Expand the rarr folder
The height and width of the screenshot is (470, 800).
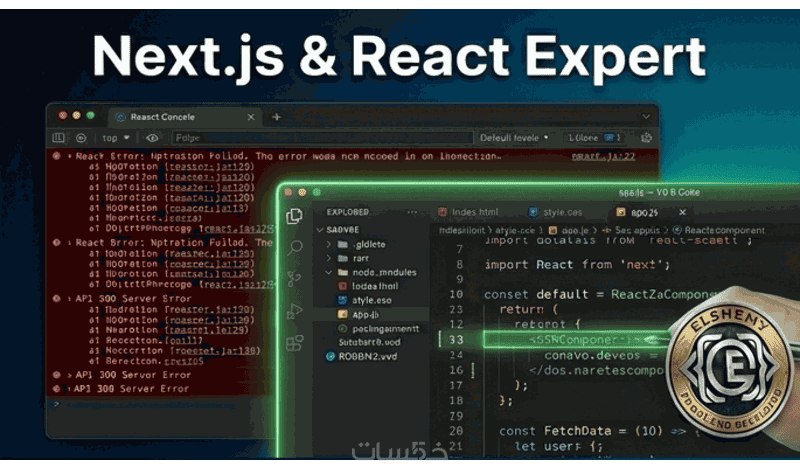tap(329, 258)
